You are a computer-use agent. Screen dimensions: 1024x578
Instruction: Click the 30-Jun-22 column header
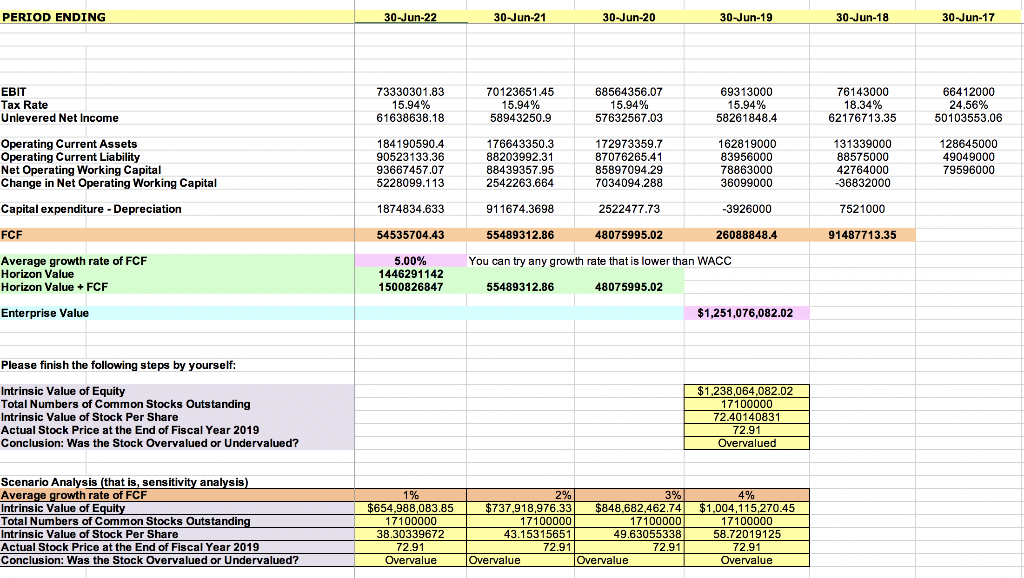pos(411,17)
